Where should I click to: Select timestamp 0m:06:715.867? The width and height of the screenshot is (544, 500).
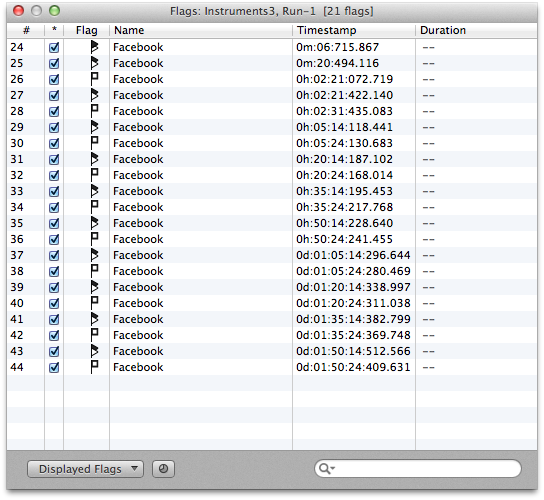337,47
